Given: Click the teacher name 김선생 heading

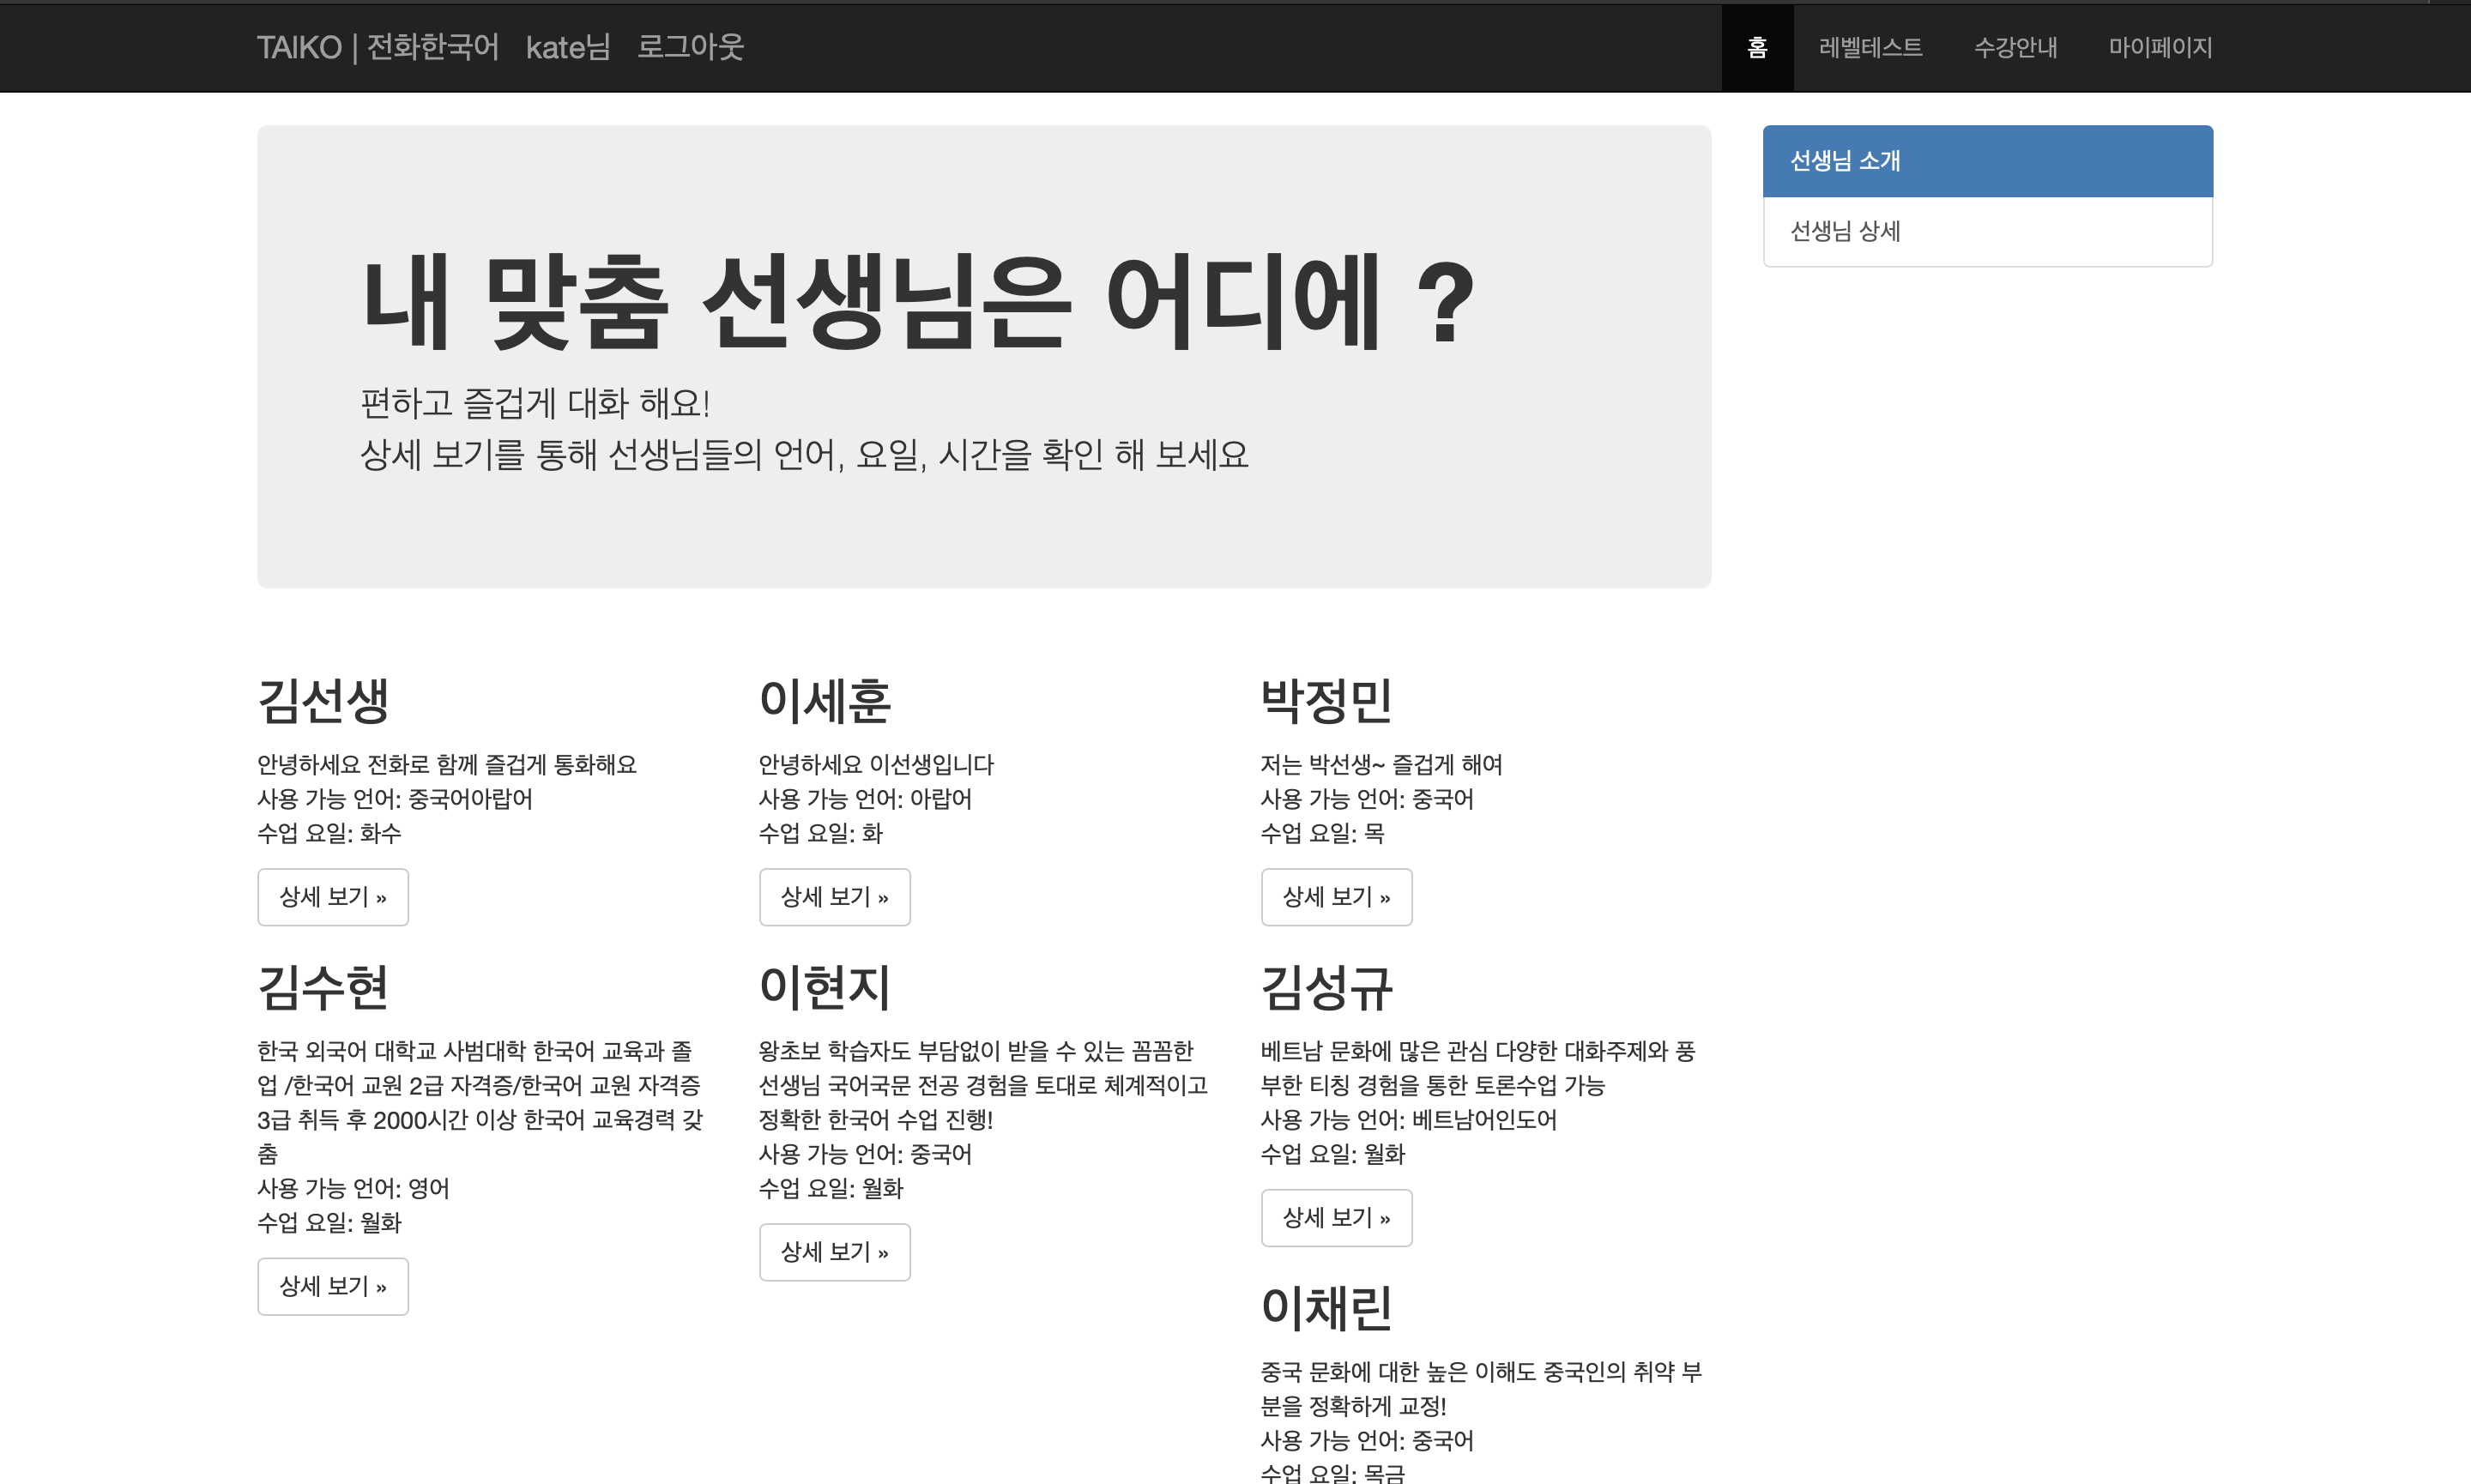Looking at the screenshot, I should click(x=327, y=702).
